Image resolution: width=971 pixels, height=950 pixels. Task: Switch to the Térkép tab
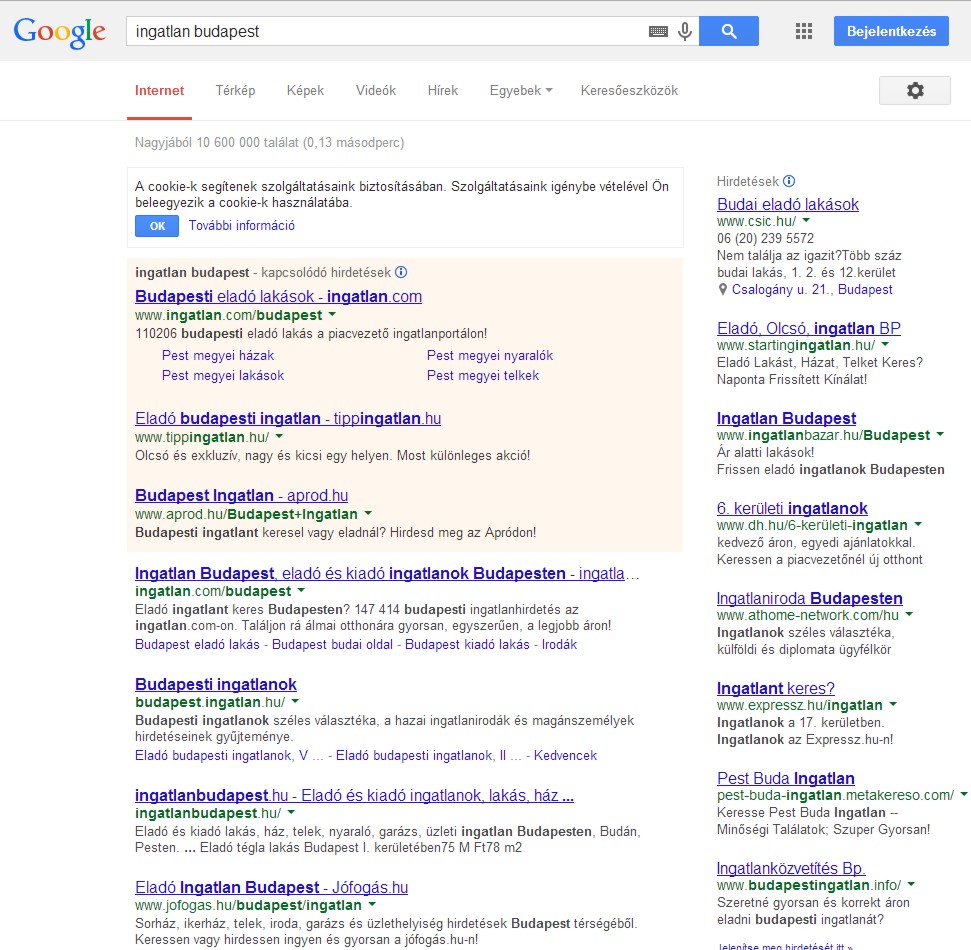[x=235, y=90]
